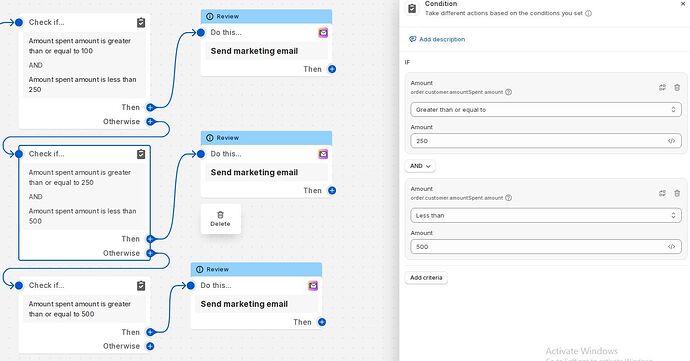Add a step after the second Send marketing email's Then
This screenshot has height=361, width=690.
tap(332, 191)
